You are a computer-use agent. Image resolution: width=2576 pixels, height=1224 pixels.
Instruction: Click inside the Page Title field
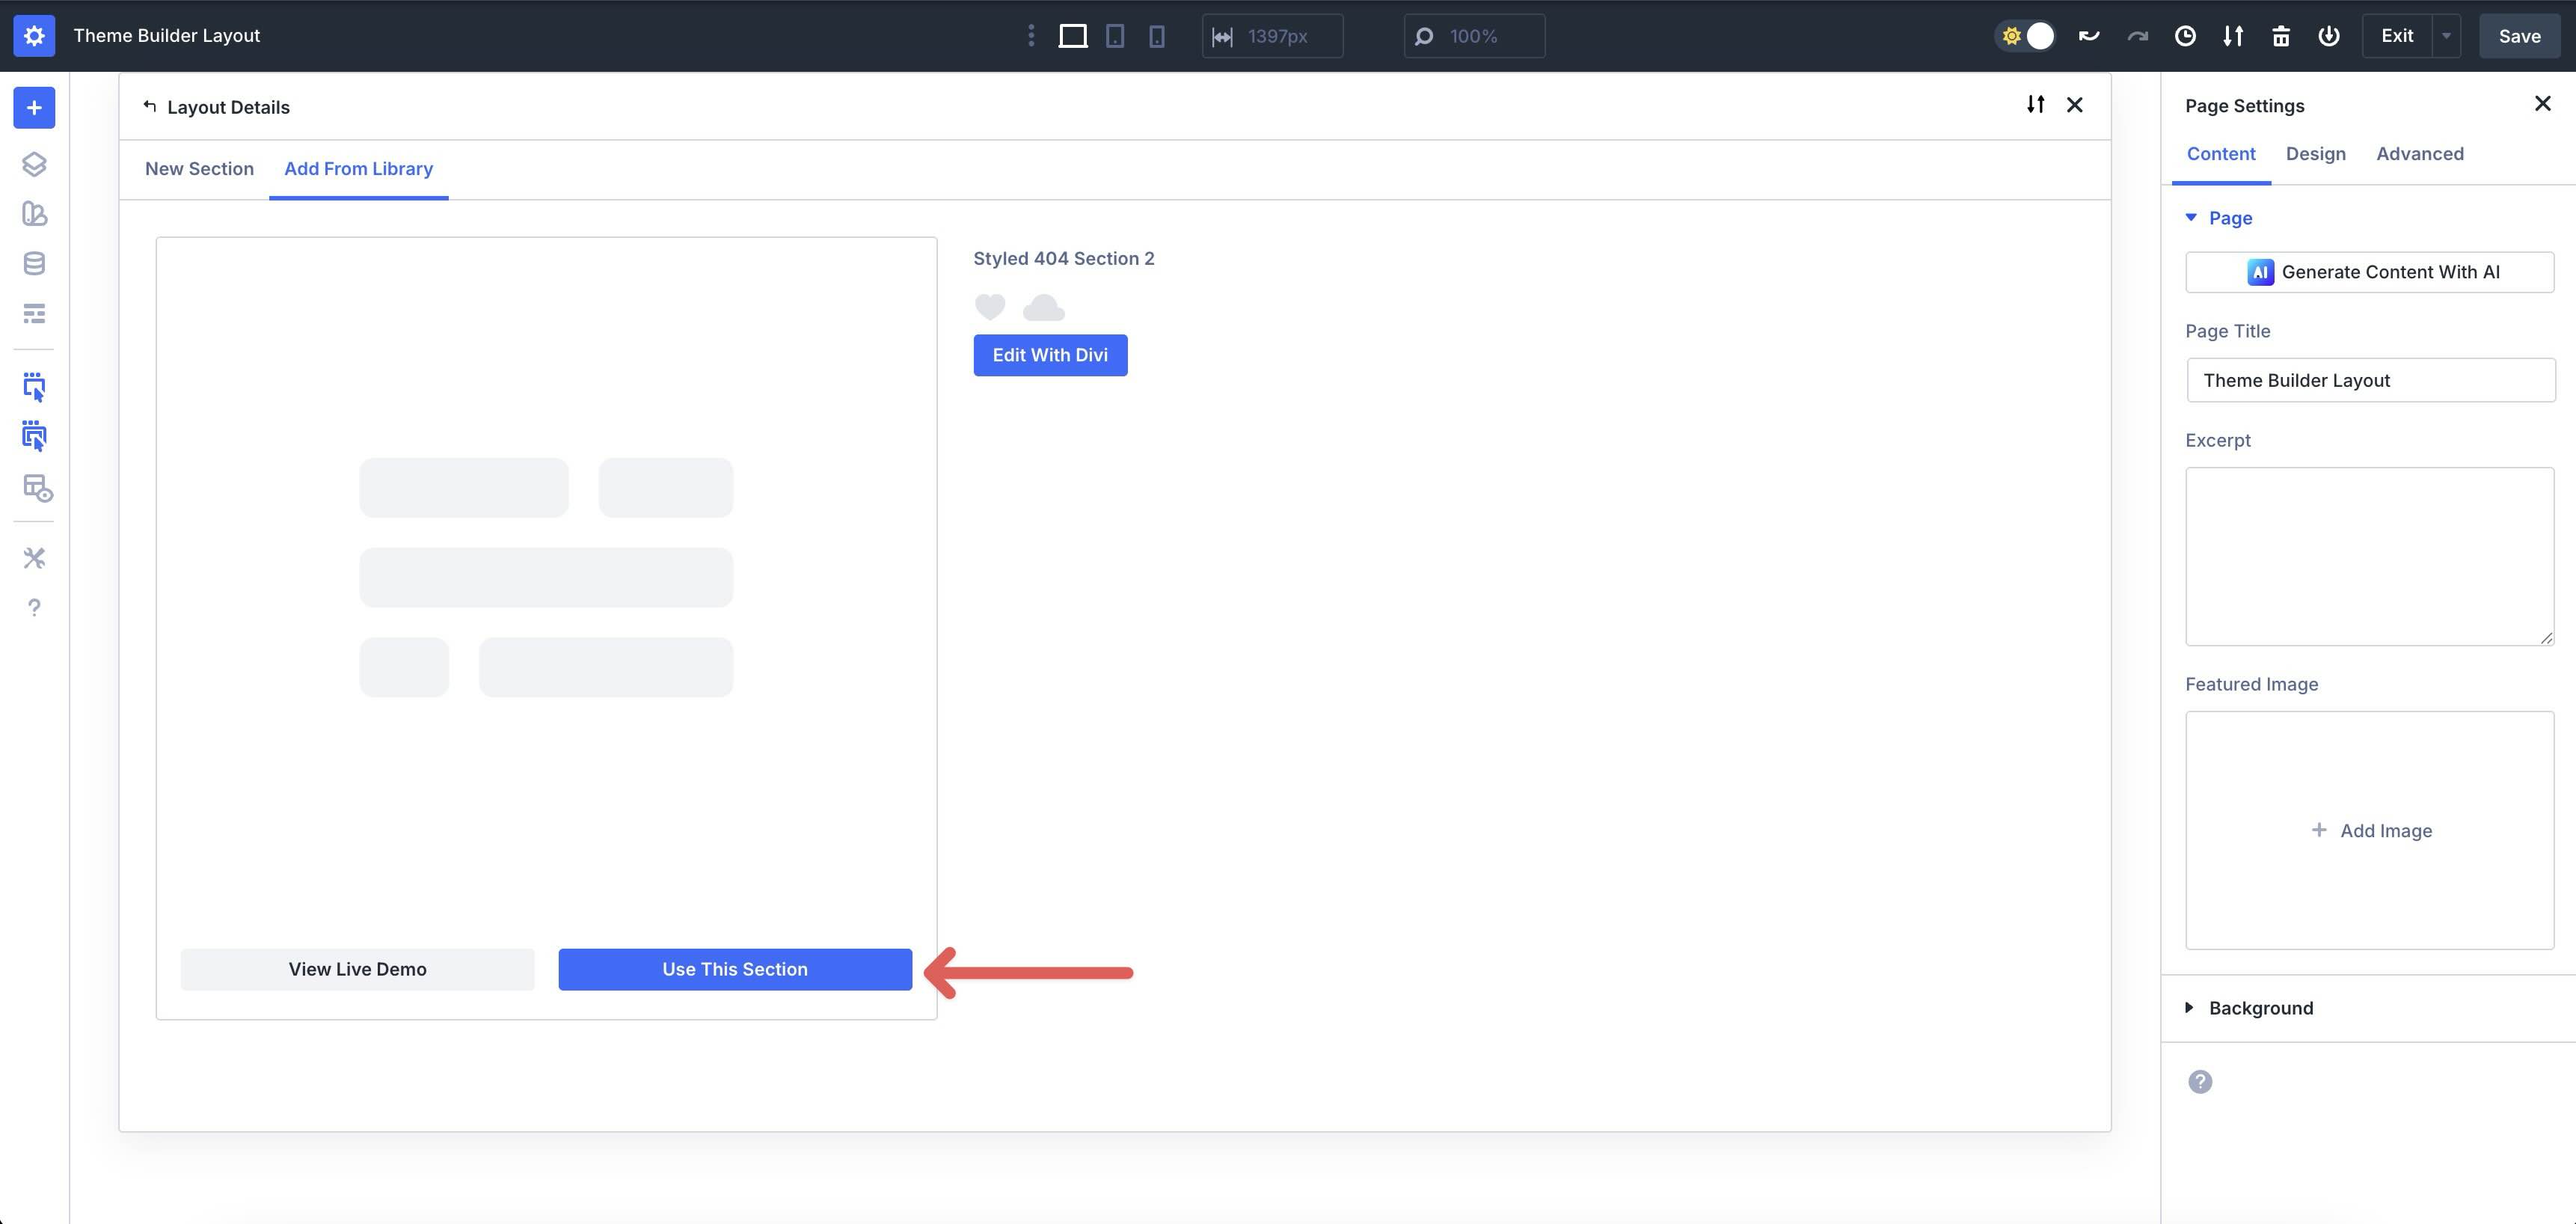click(2370, 380)
